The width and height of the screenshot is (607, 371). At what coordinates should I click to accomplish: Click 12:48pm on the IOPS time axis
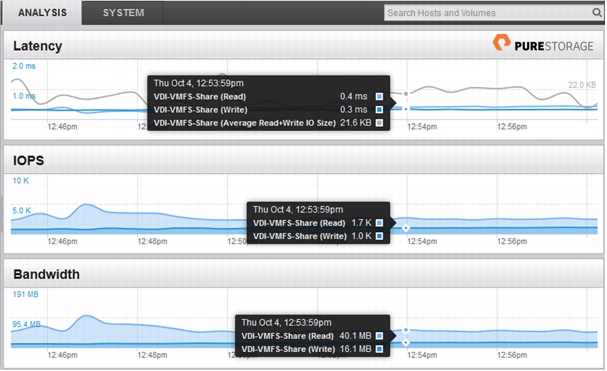point(152,241)
